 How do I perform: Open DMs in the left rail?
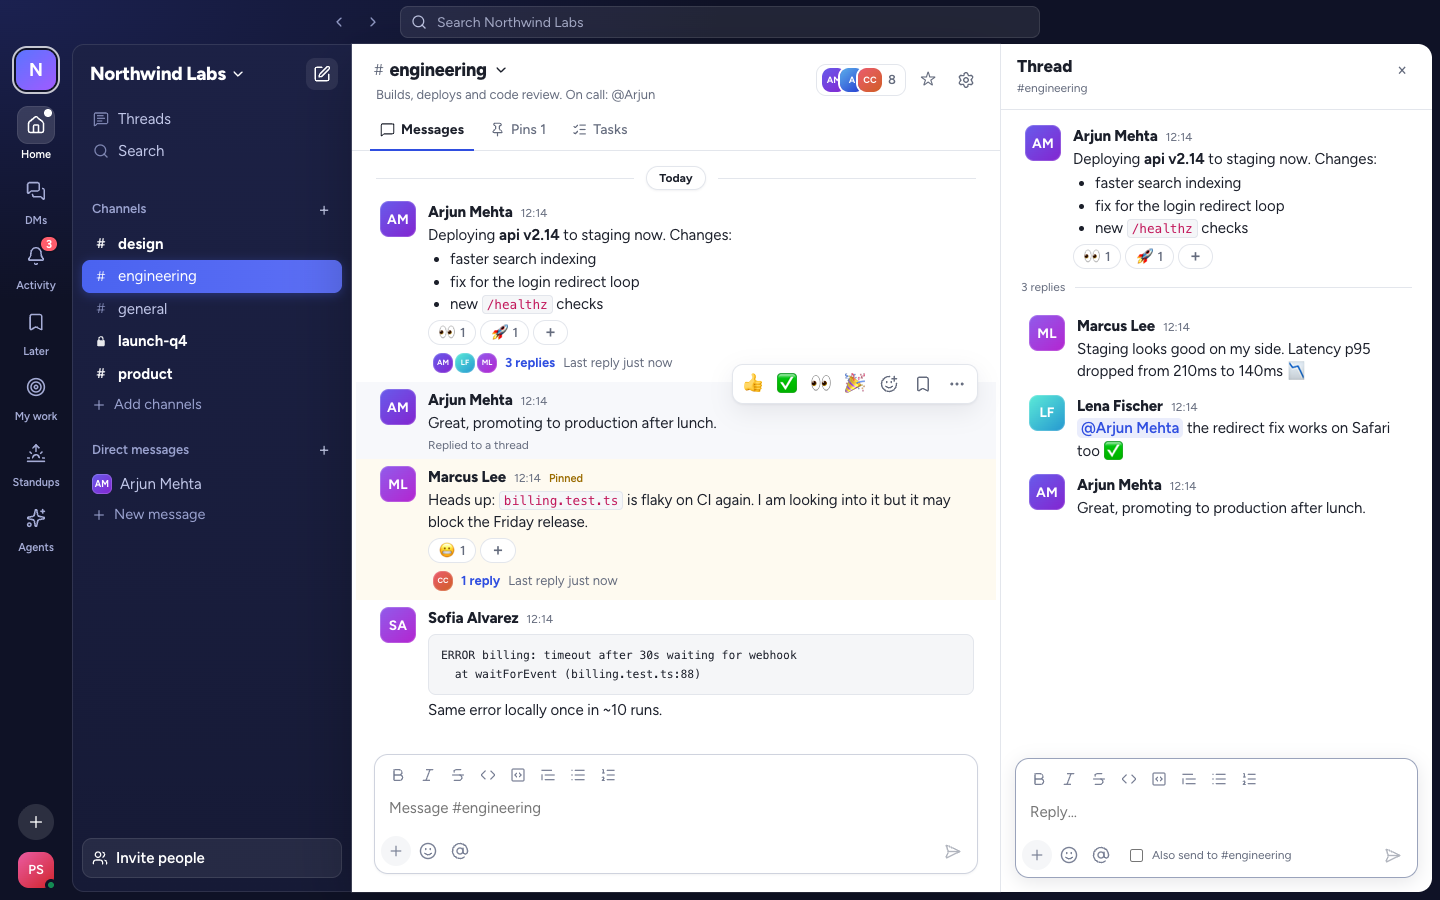(36, 201)
